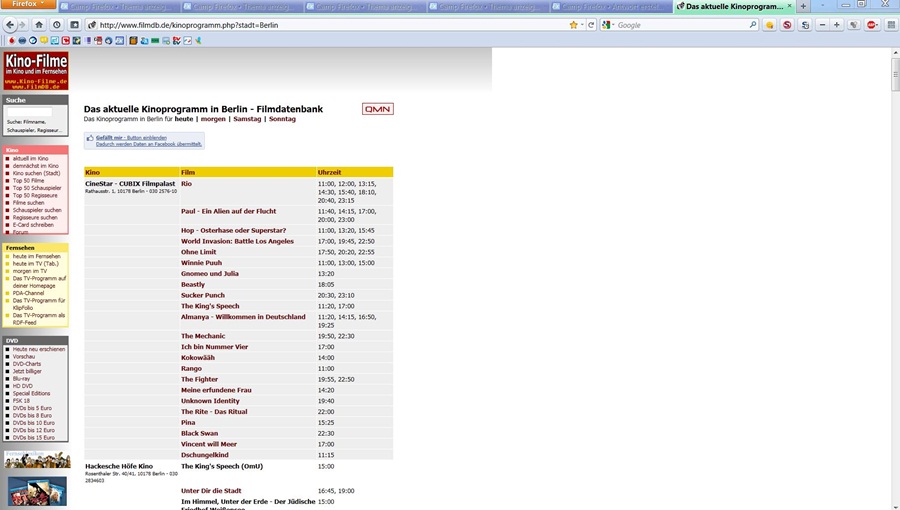Click the Kino-Filme site logo
The height and width of the screenshot is (510, 900).
pyautogui.click(x=36, y=71)
